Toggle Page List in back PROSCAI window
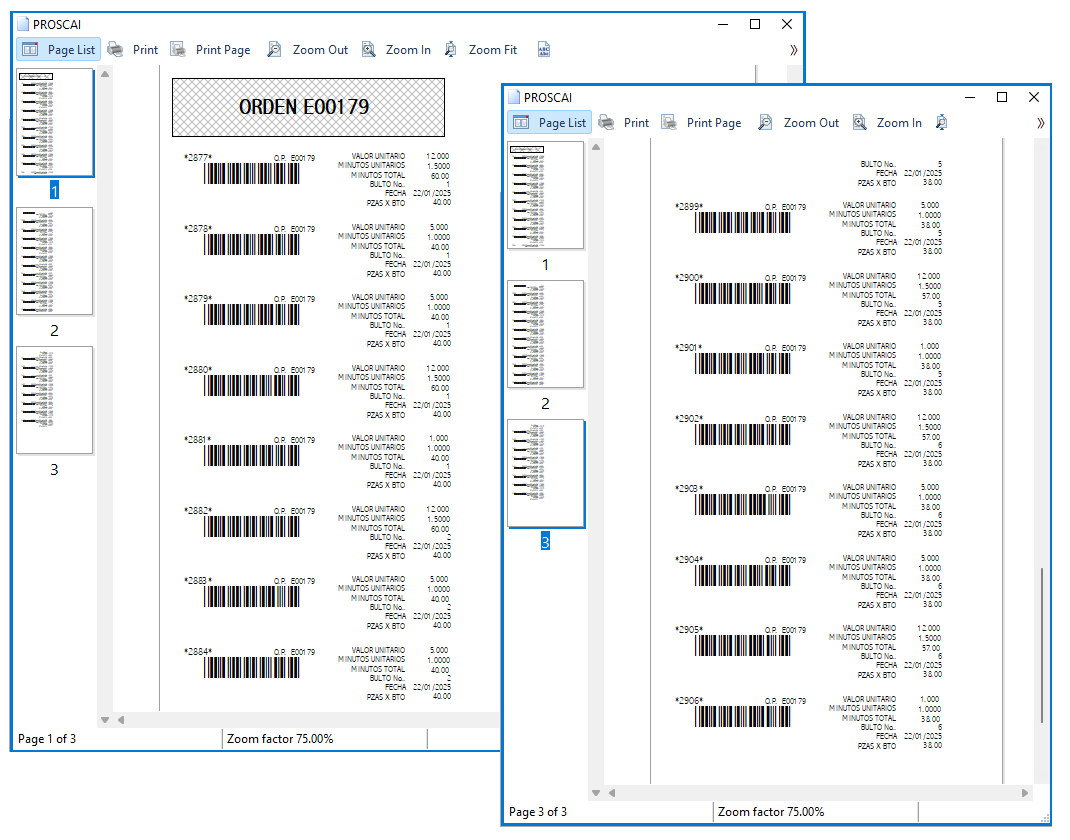Image resolution: width=1070 pixels, height=840 pixels. click(59, 50)
